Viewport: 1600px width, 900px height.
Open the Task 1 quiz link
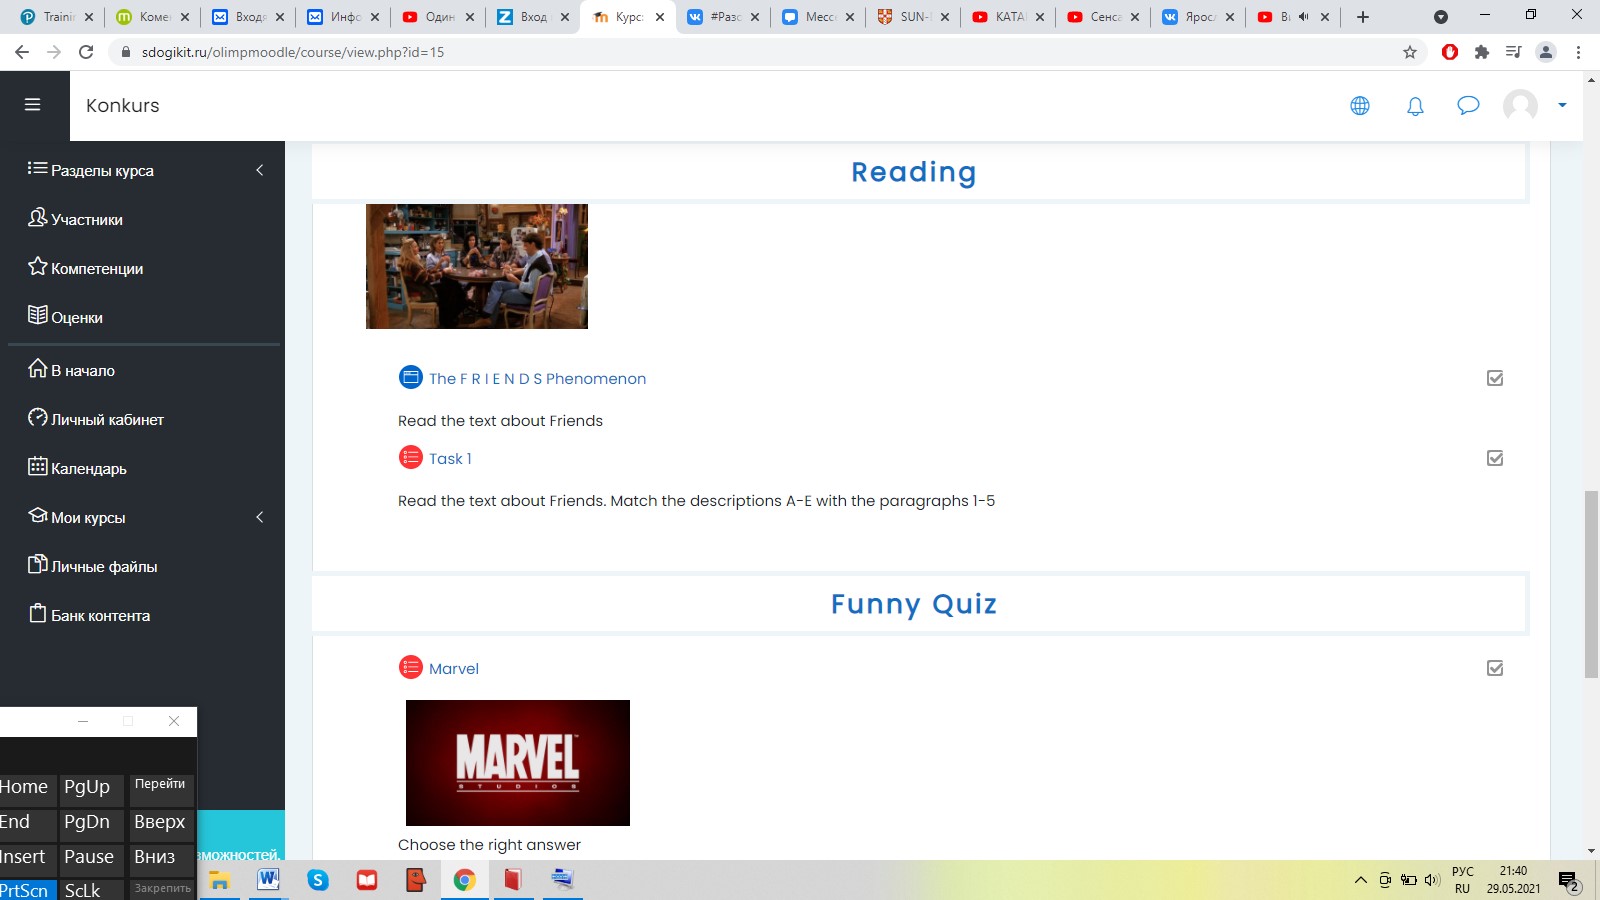450,458
